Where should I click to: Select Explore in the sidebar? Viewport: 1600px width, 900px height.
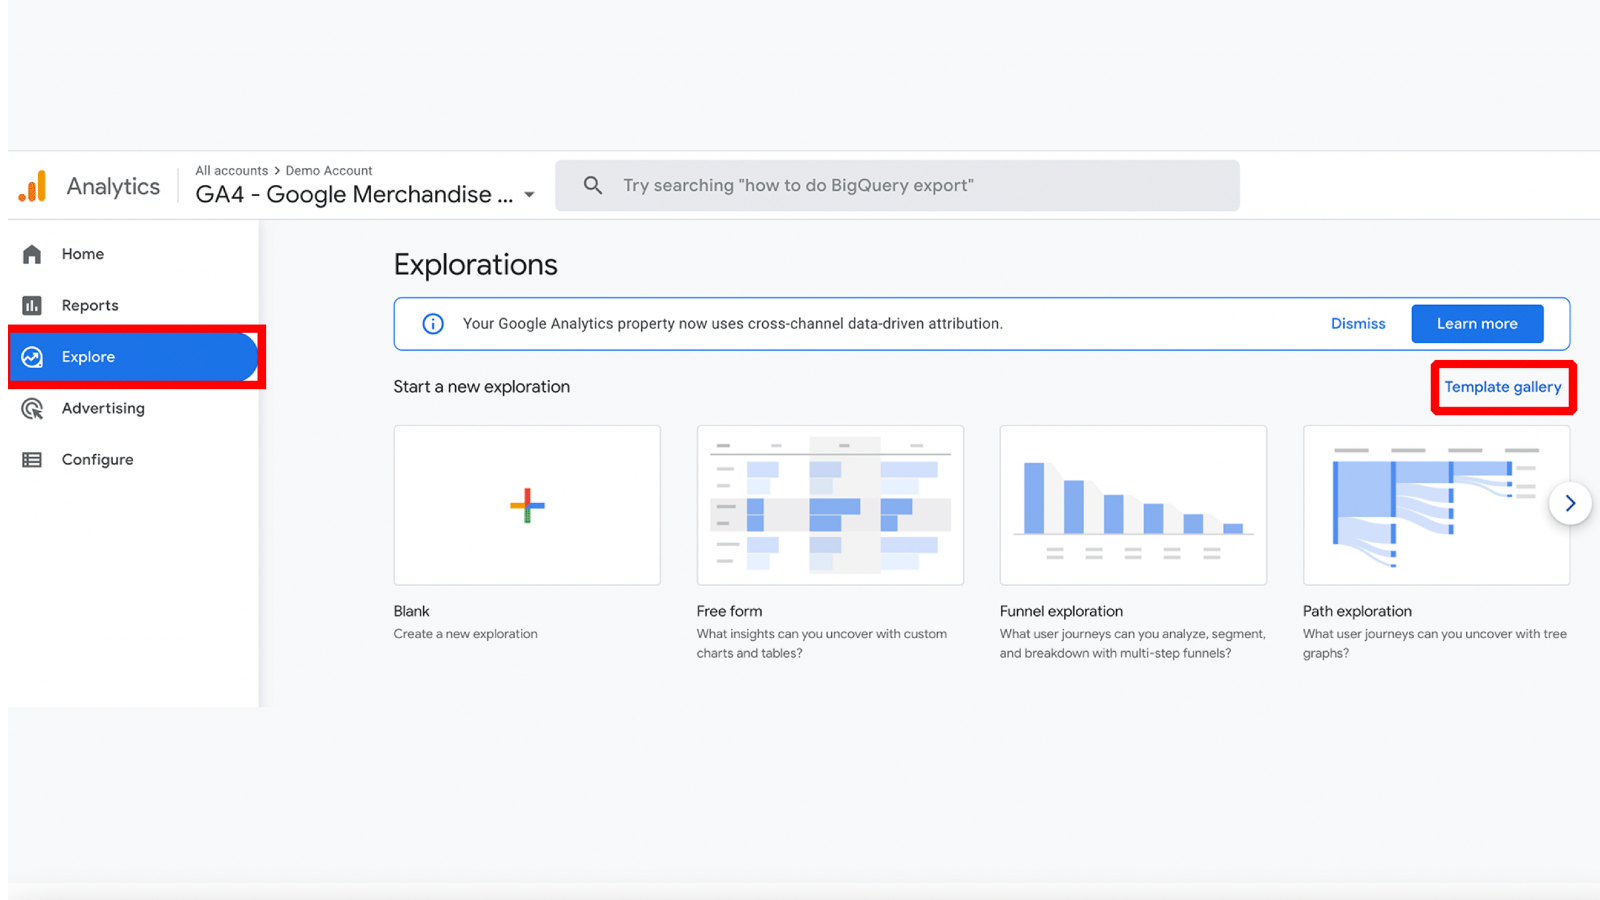133,357
